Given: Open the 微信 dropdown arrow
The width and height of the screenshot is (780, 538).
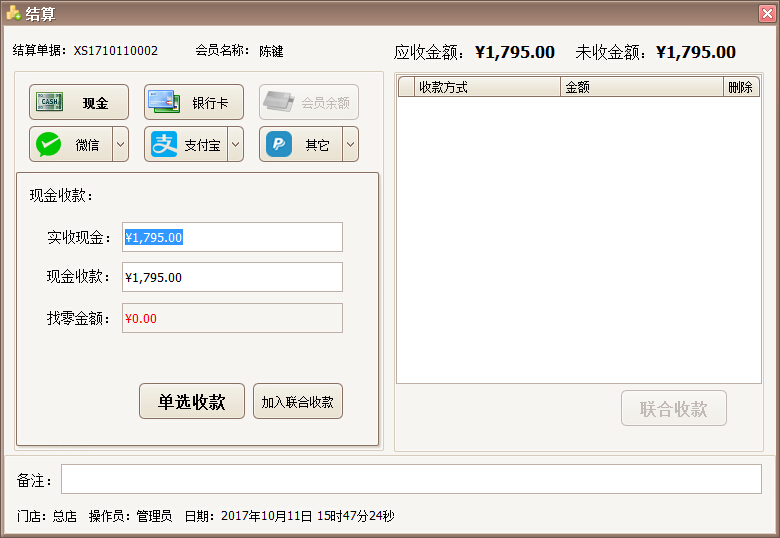Looking at the screenshot, I should click(120, 144).
